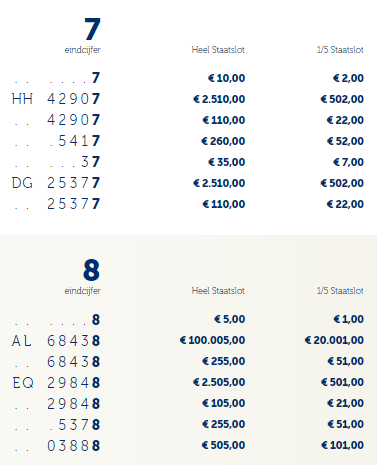
Task: Select the AL 68438 lot number
Action: [56, 341]
